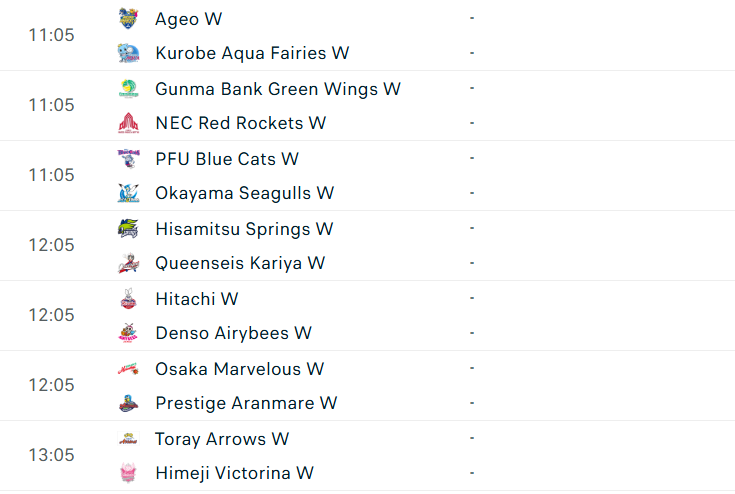Open the NEC Red Rockets W link

pos(240,123)
